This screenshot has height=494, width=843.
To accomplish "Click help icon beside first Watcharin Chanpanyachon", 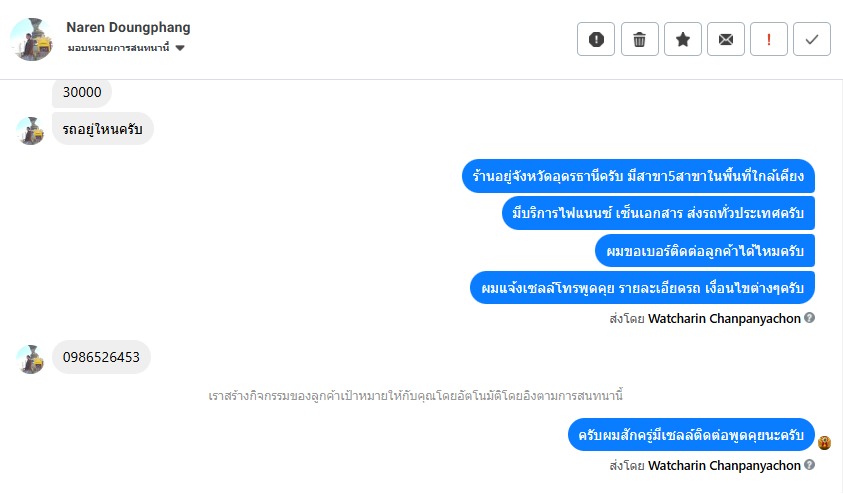I will tap(810, 318).
